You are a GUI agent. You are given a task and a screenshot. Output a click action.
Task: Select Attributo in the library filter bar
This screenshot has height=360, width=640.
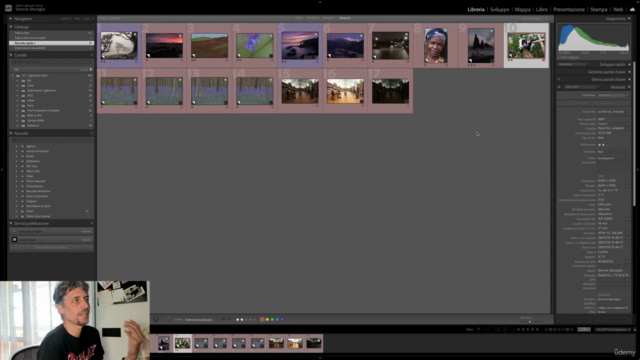(312, 18)
